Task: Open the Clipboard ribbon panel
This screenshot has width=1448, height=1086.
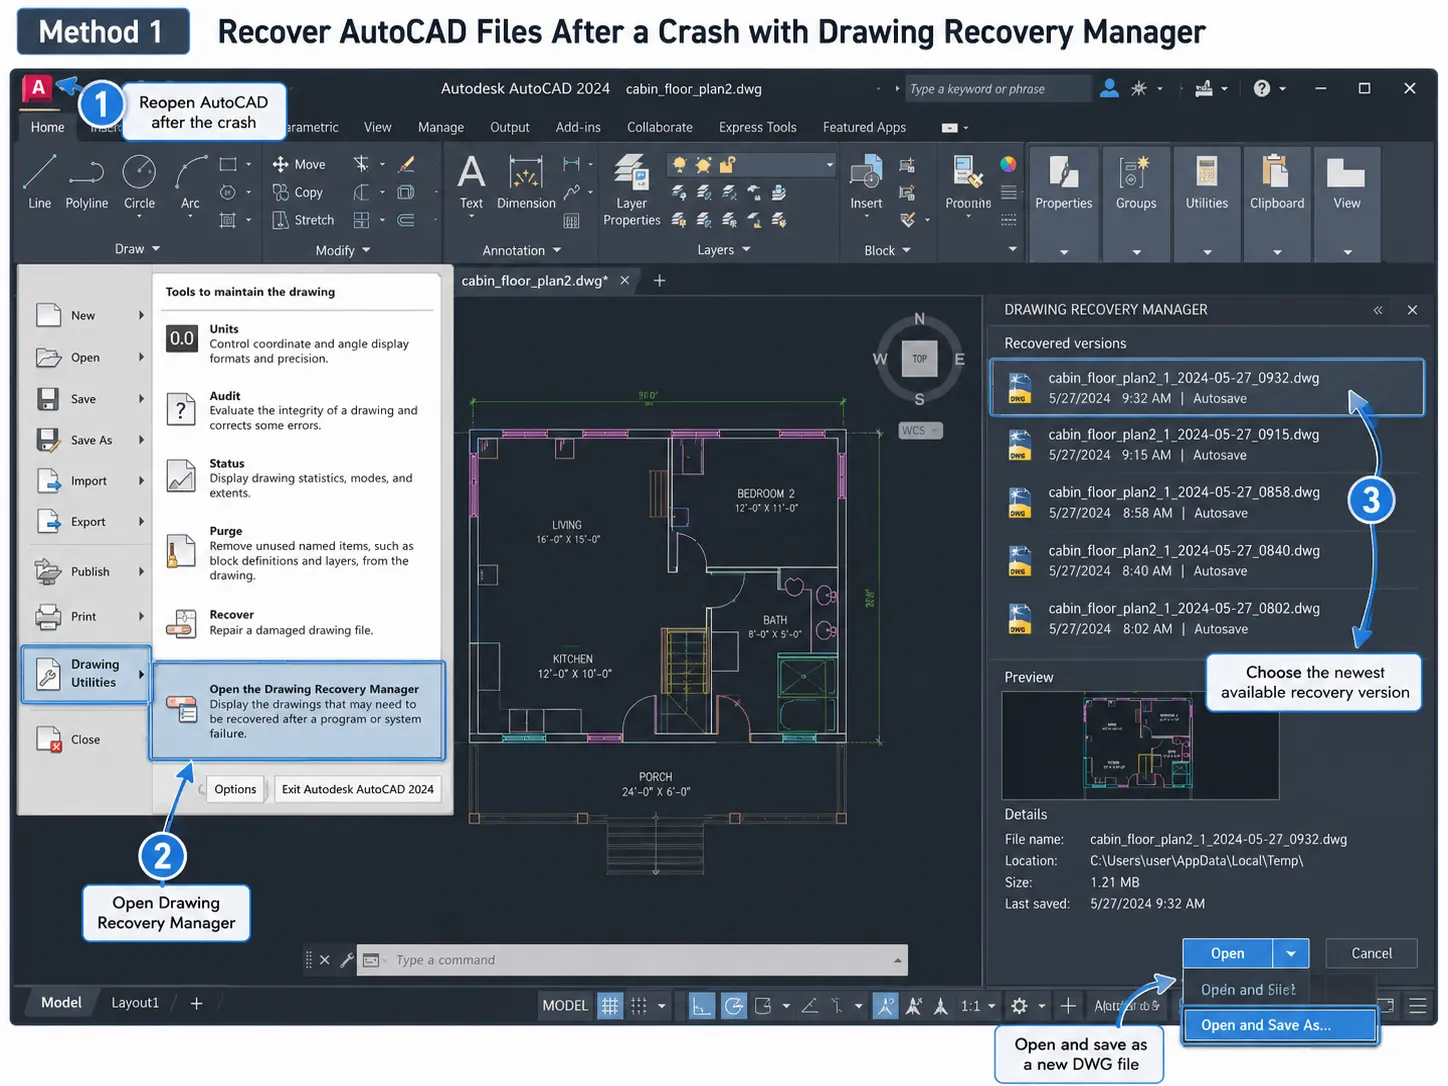Action: [1277, 203]
